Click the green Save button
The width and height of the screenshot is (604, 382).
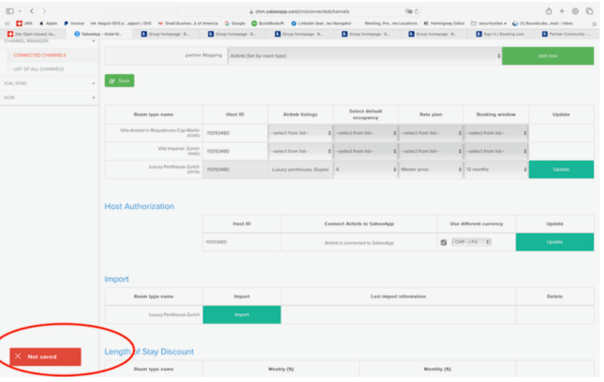click(x=119, y=80)
